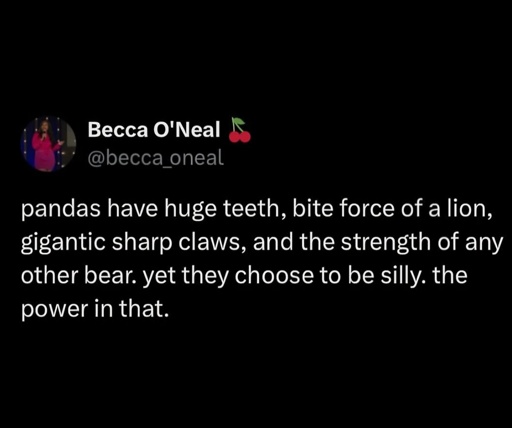The width and height of the screenshot is (512, 428).
Task: Click the word "and" on second line
Action: coord(273,242)
